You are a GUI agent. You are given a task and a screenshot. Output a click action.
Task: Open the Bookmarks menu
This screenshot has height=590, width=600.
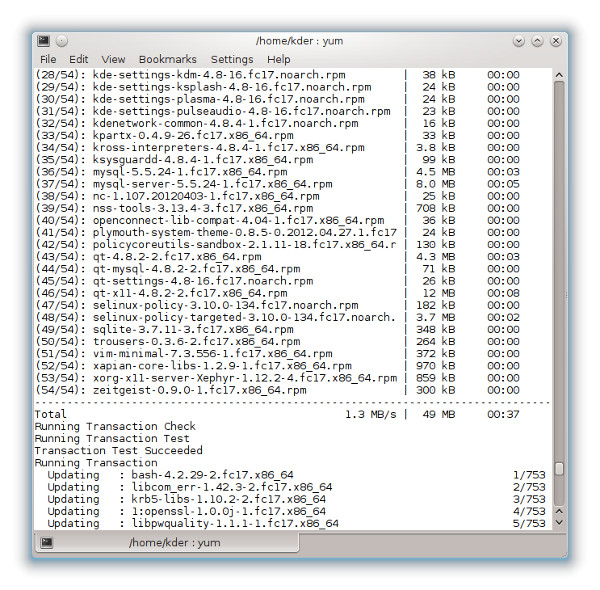168,59
